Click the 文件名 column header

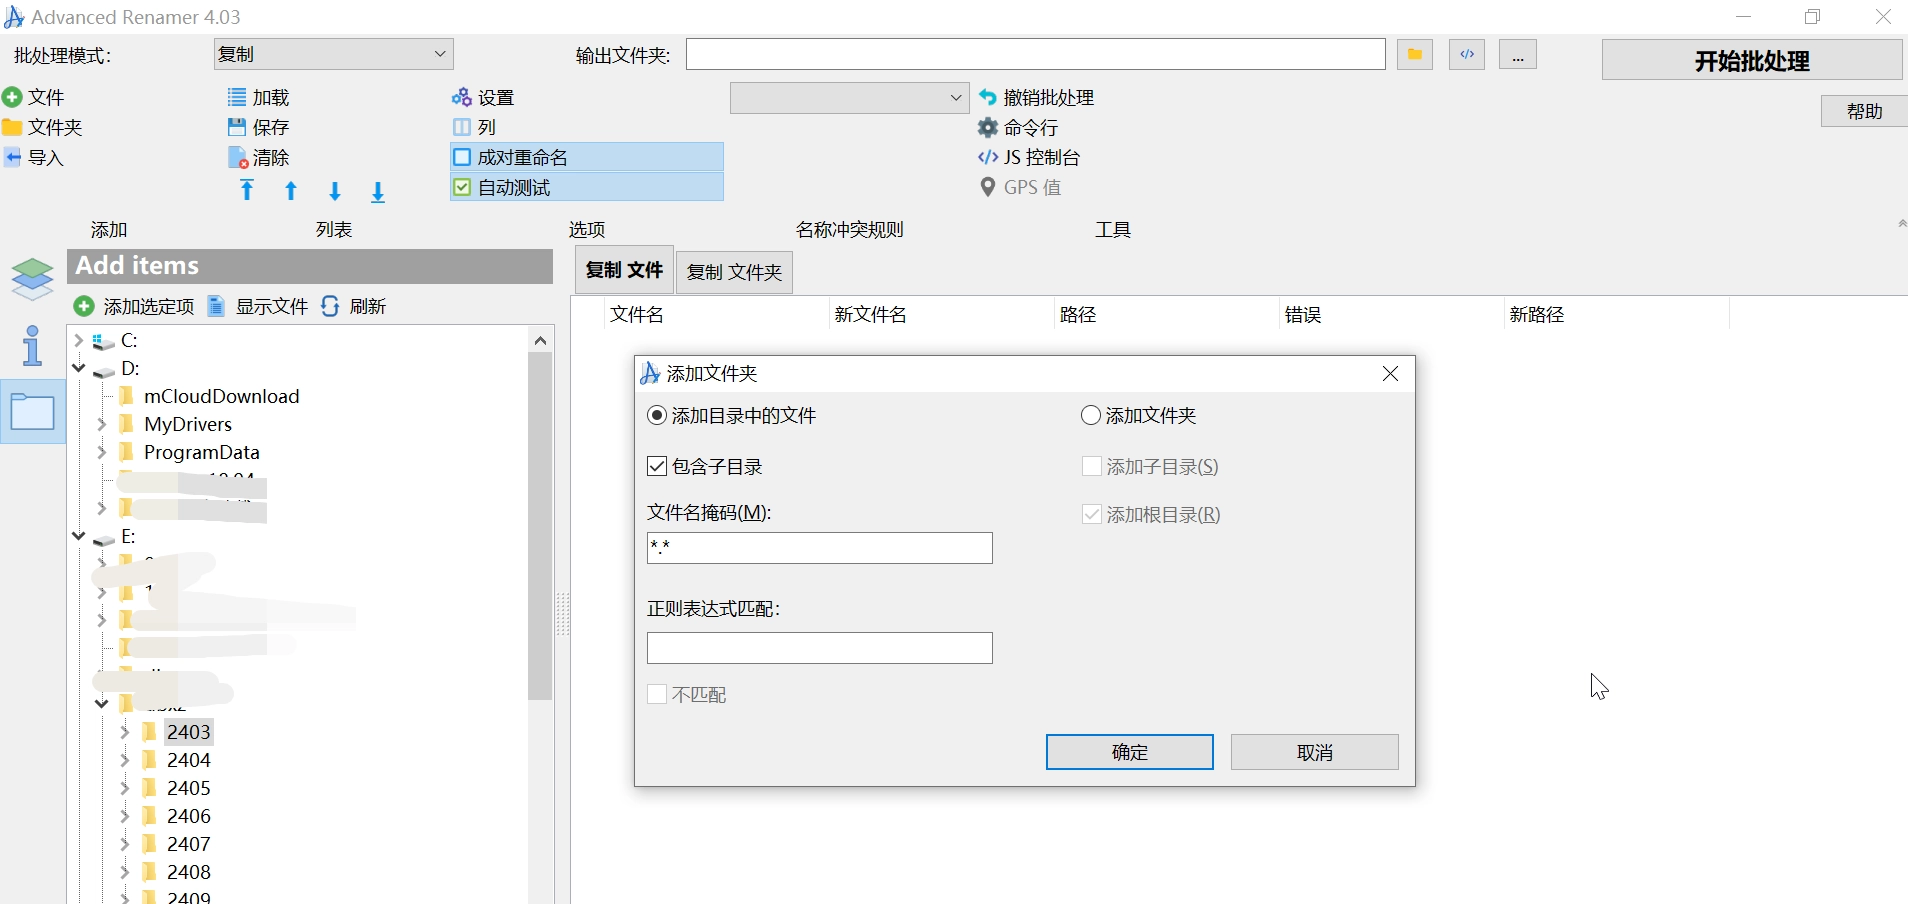point(717,314)
